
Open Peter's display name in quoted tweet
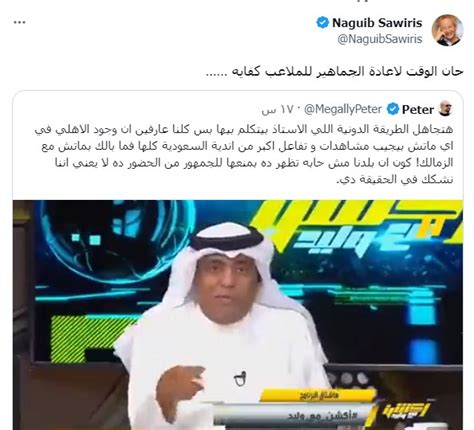click(418, 109)
